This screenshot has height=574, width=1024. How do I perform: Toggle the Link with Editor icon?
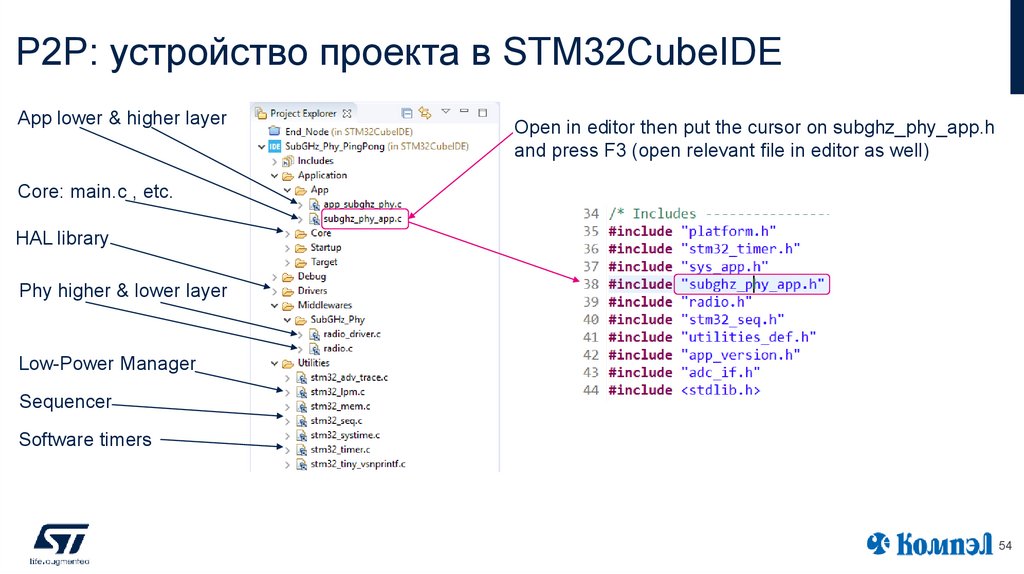(x=425, y=113)
